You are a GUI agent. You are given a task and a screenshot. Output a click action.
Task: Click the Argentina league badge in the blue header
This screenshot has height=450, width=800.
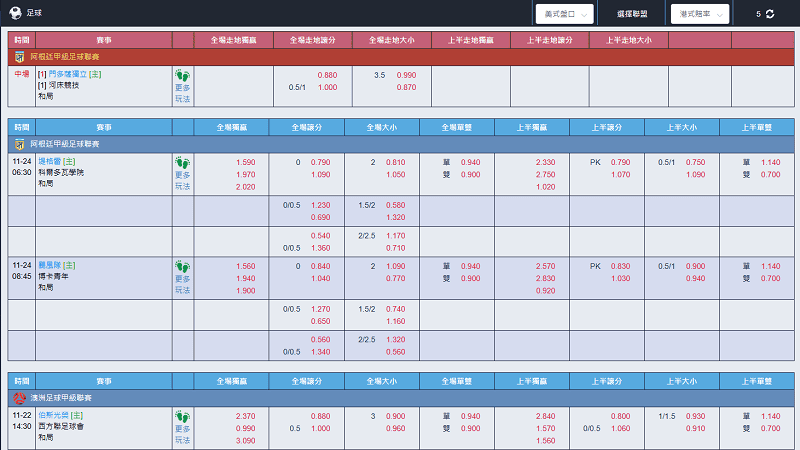point(18,145)
